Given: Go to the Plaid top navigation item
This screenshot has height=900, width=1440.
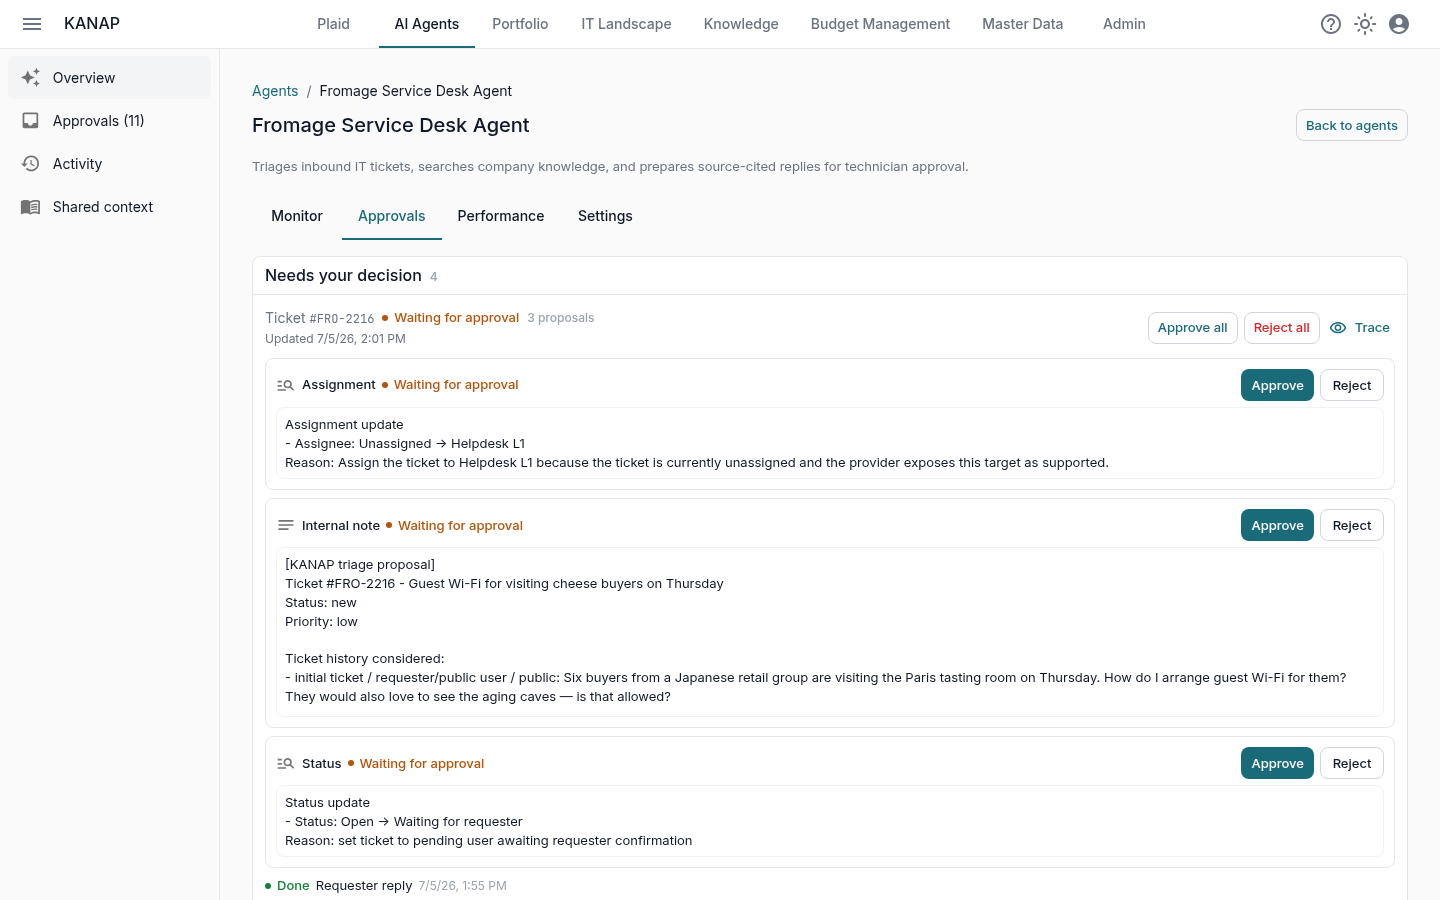Looking at the screenshot, I should coord(333,24).
